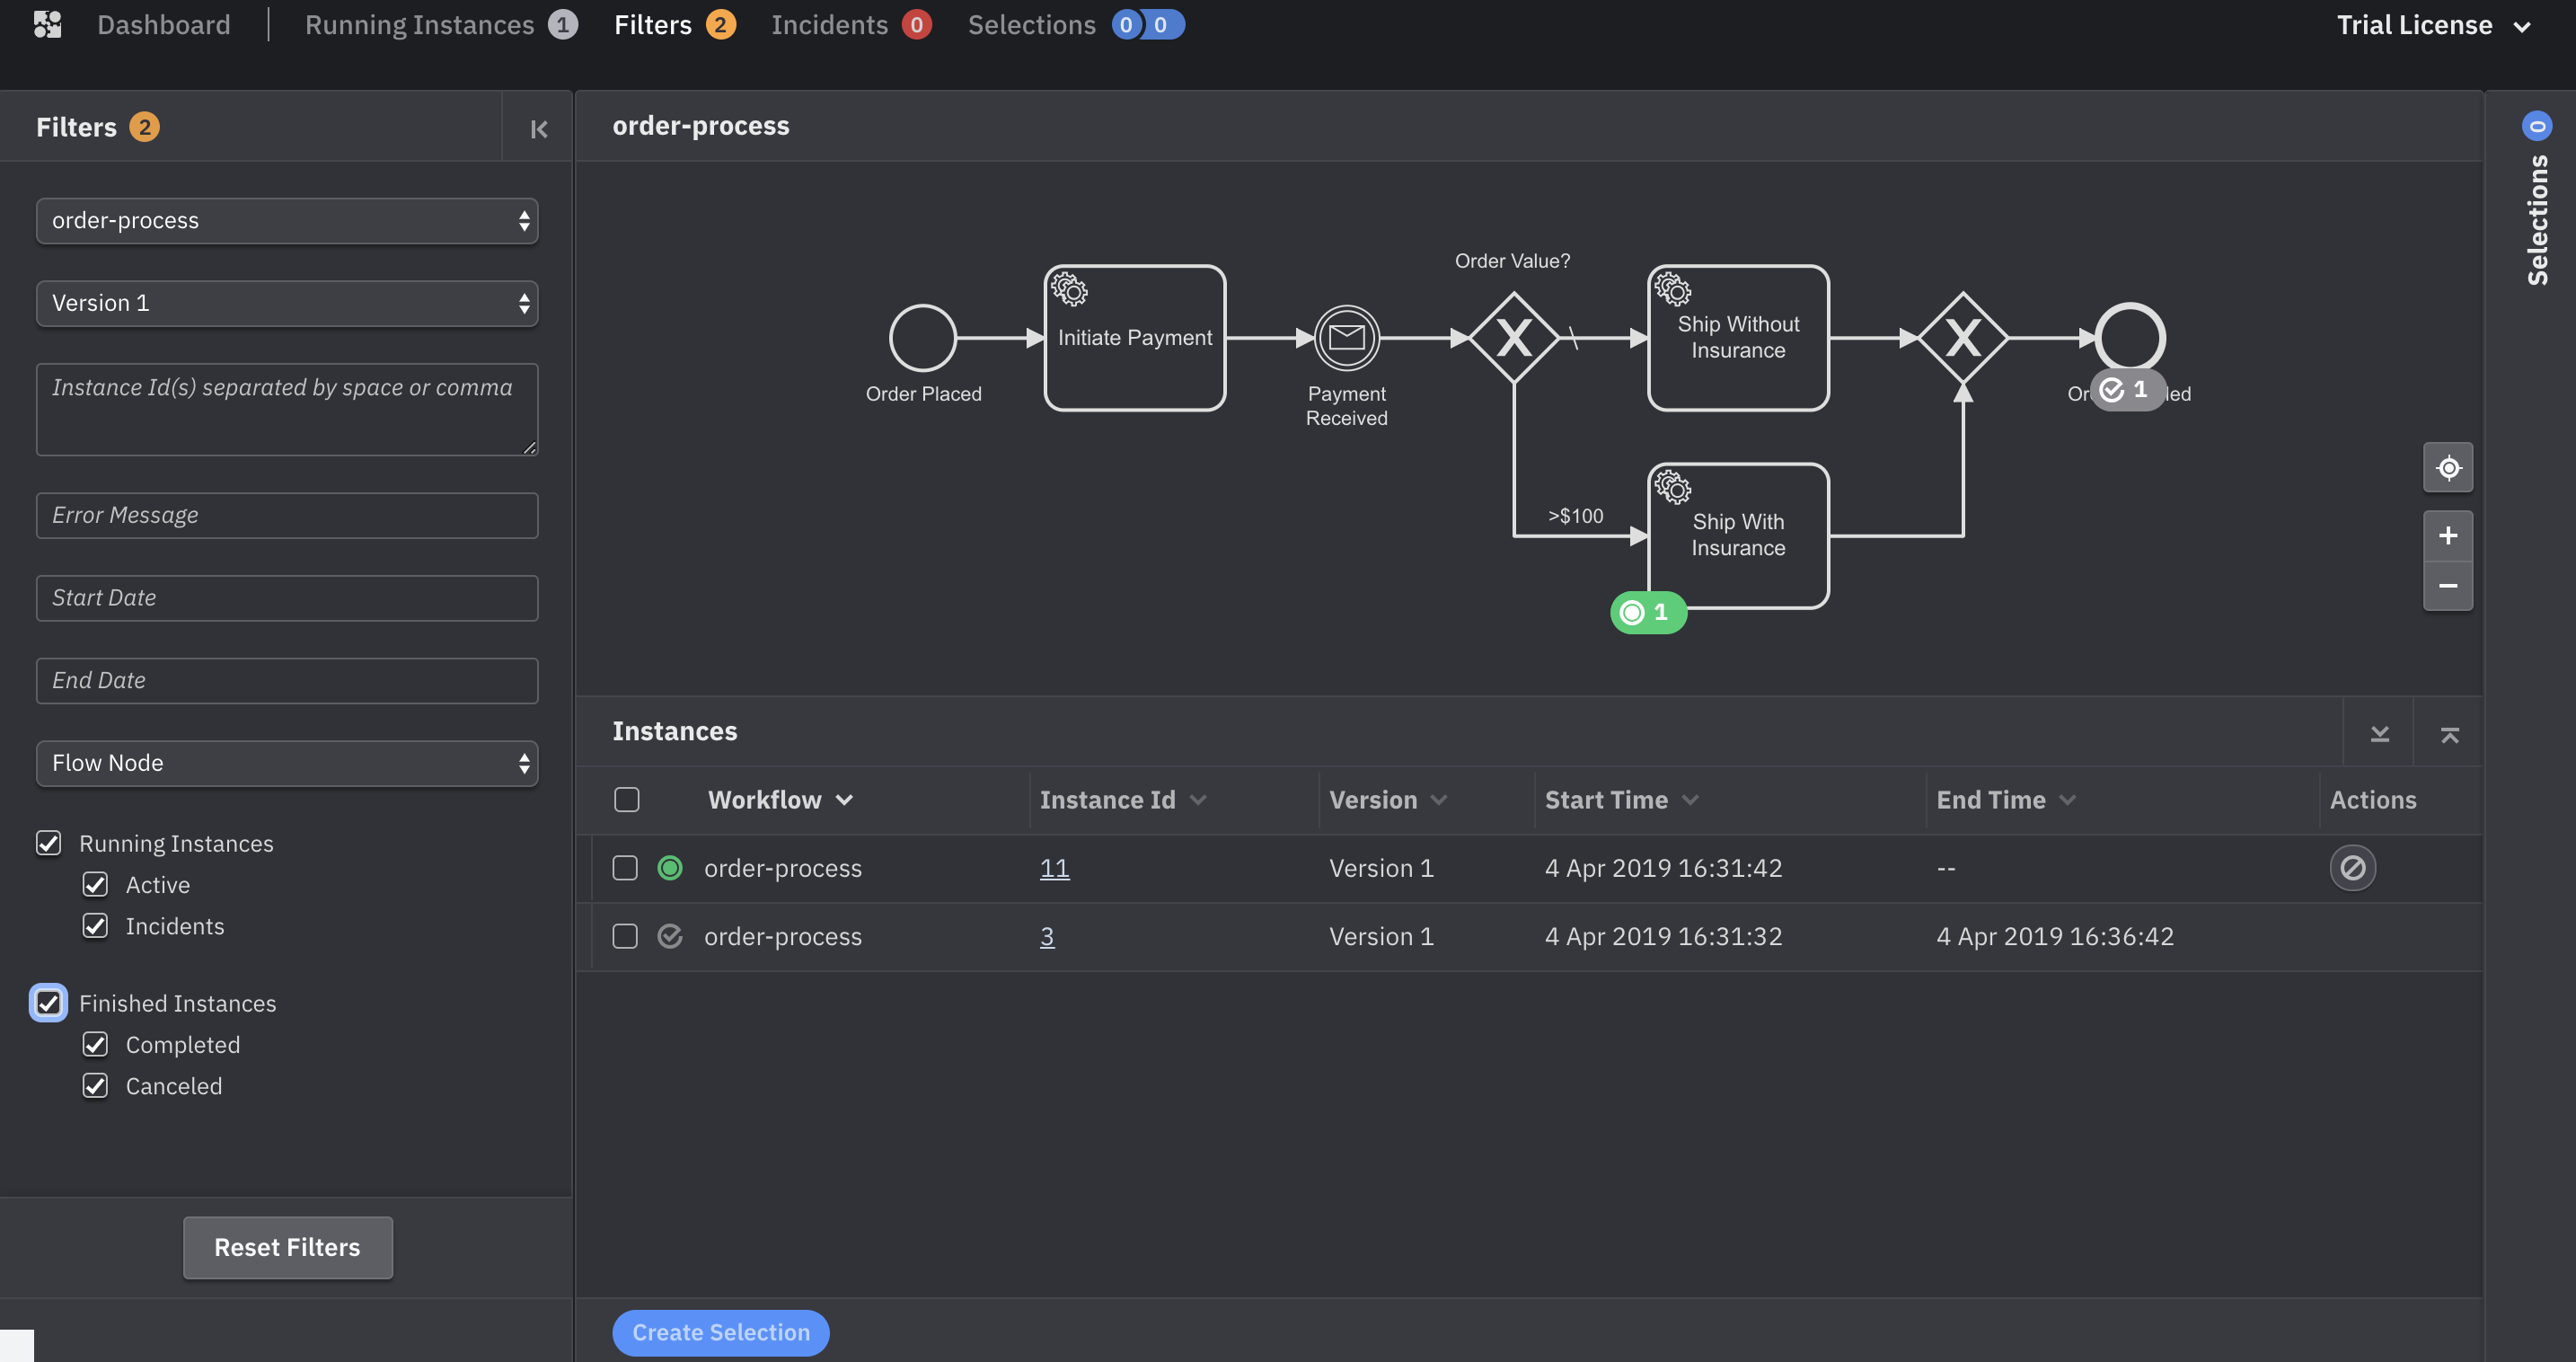Click the Reset Filters button

pyautogui.click(x=287, y=1246)
